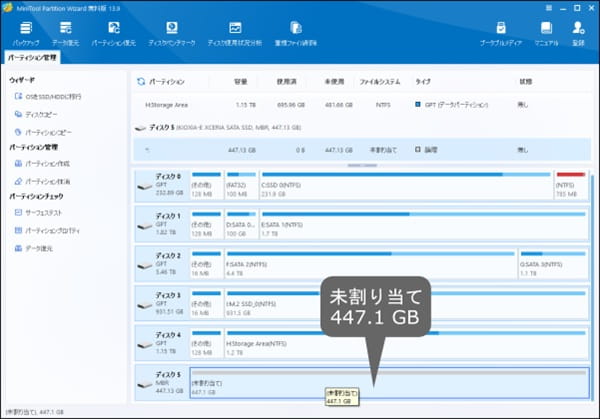Sort by ファイルシステム column header
Image resolution: width=600 pixels, height=419 pixels.
(380, 82)
